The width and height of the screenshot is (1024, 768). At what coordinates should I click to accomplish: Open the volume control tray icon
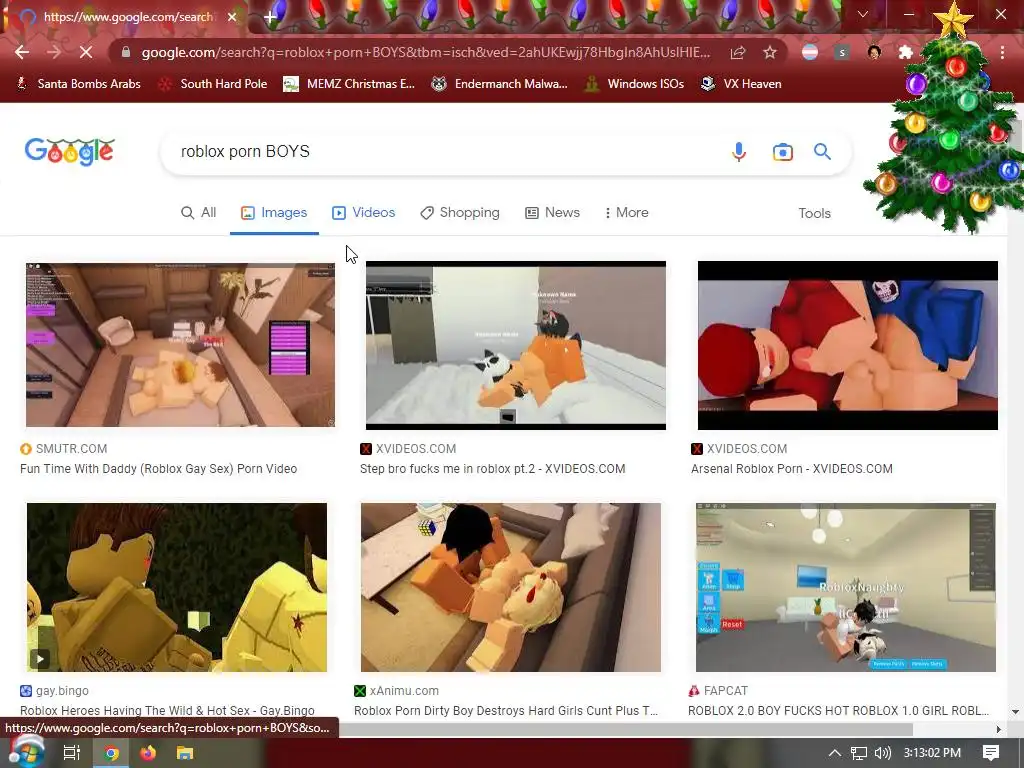point(882,753)
